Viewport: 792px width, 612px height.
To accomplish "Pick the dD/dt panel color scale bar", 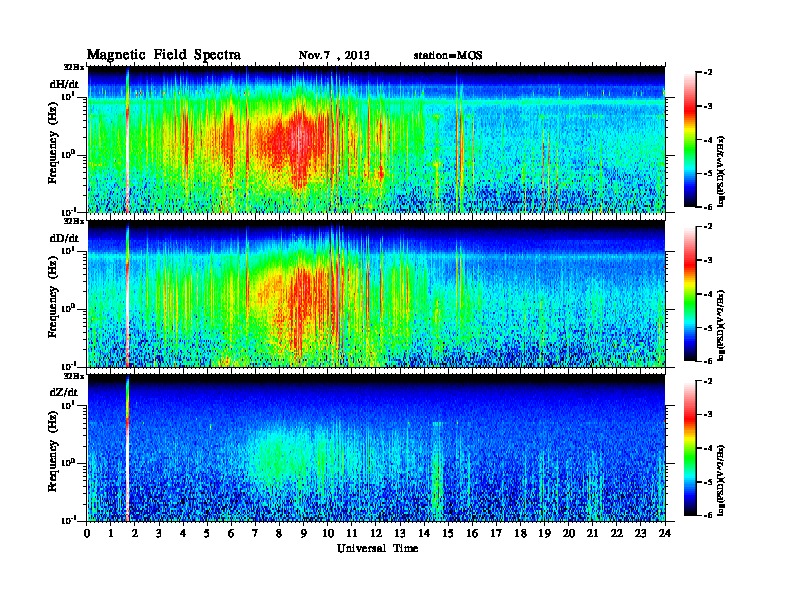I will click(689, 293).
